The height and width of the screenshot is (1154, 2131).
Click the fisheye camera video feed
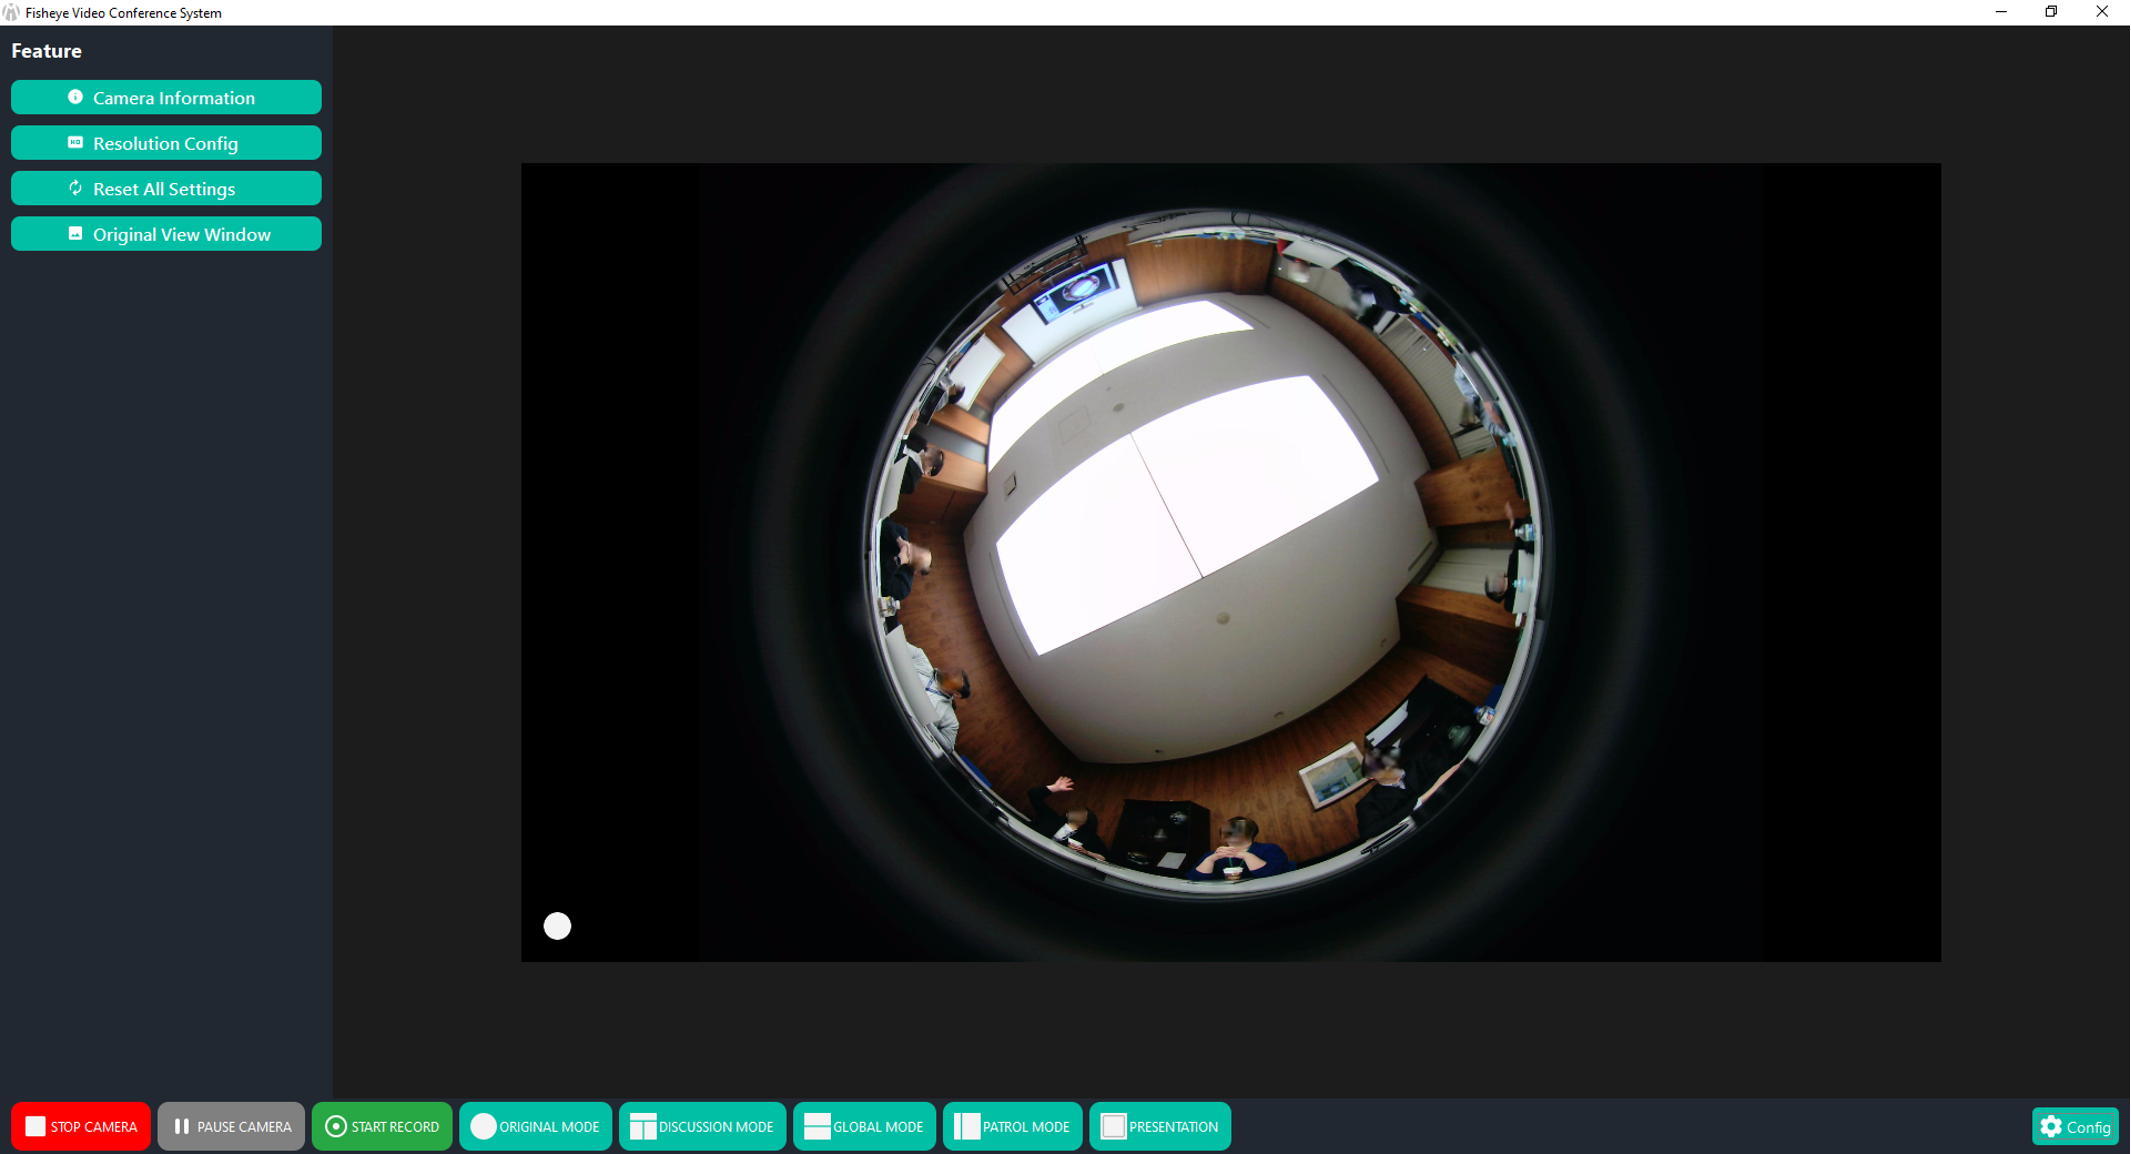pyautogui.click(x=1231, y=562)
